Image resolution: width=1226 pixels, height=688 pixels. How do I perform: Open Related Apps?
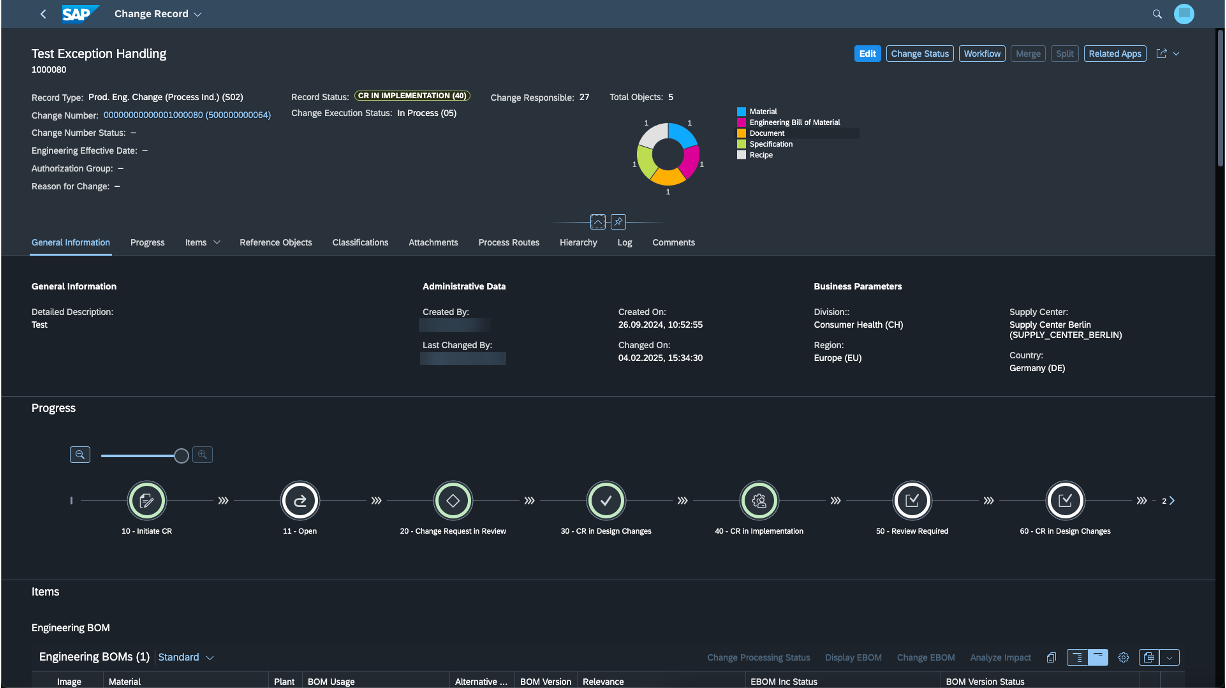point(1115,54)
